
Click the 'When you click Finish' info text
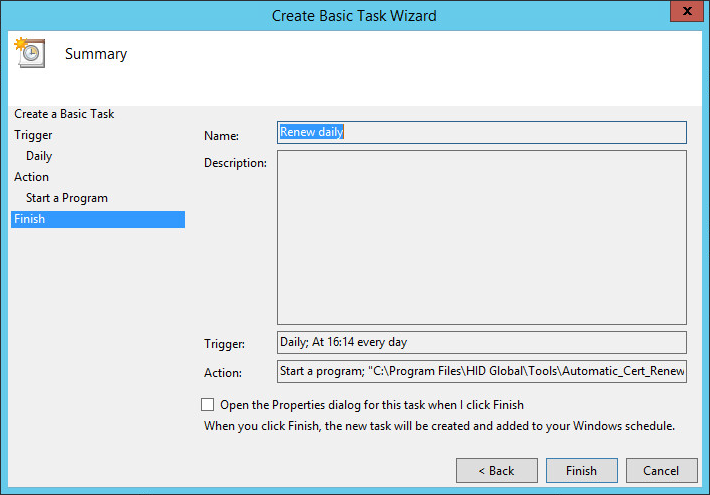[x=439, y=425]
